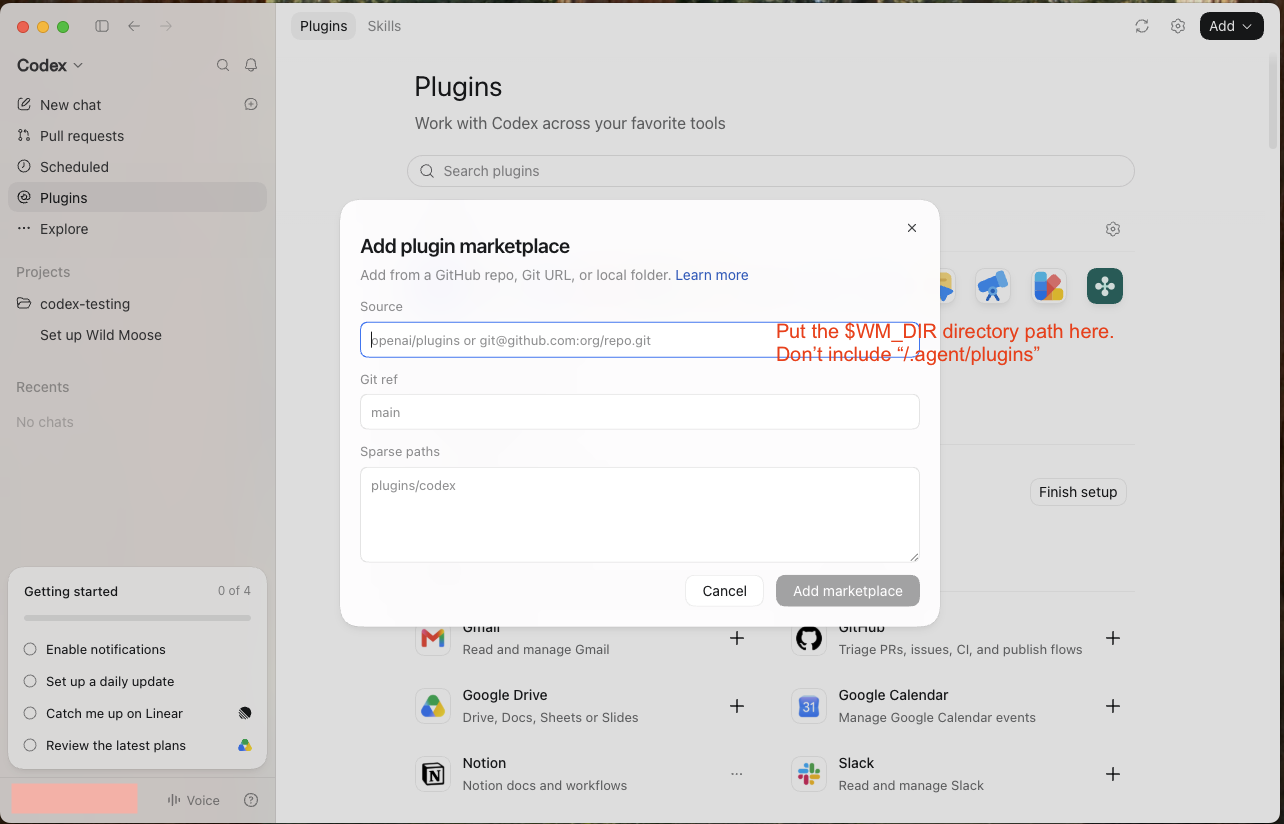Open search using the magnifier icon in sidebar

[223, 65]
